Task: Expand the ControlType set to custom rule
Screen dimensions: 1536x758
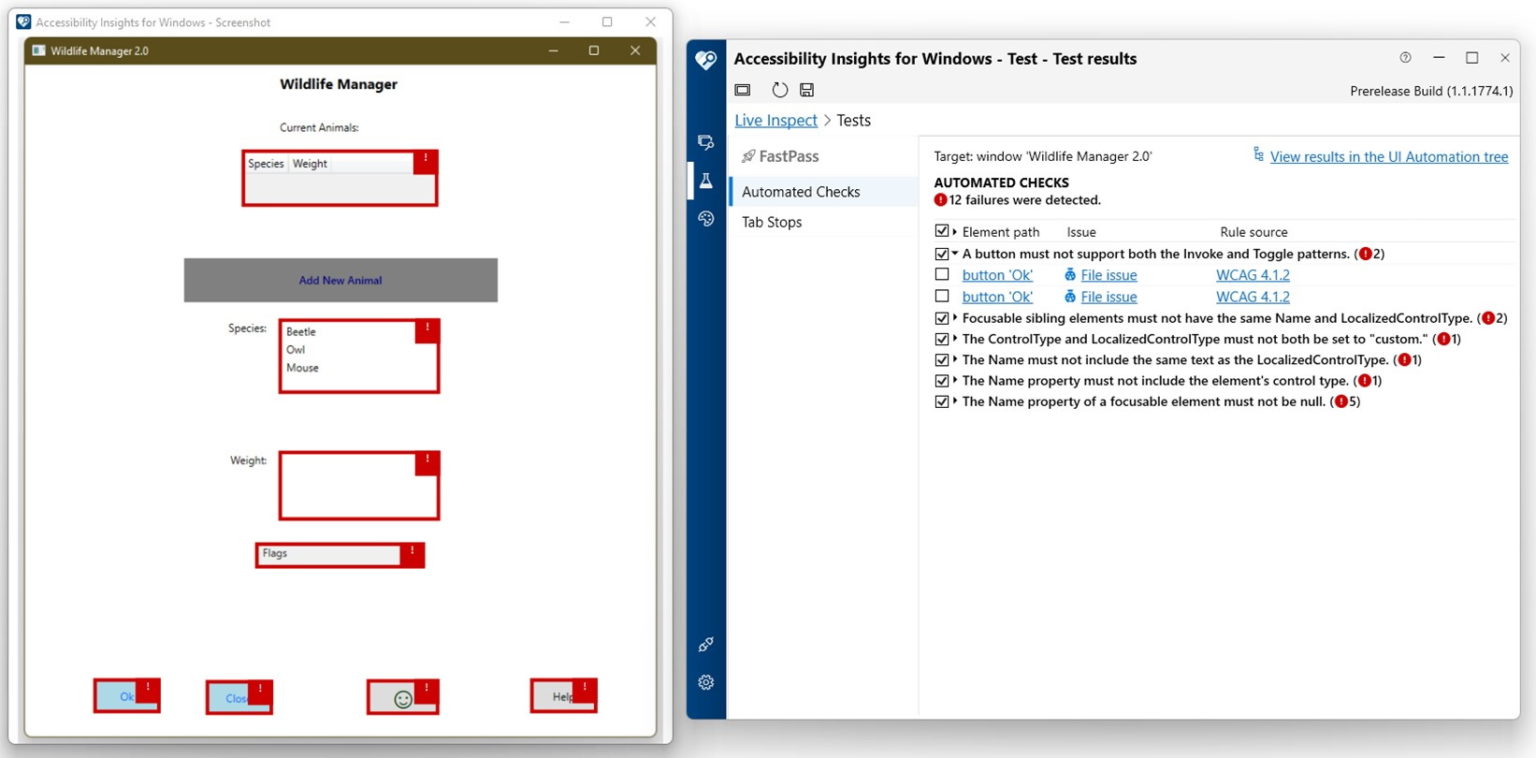Action: tap(953, 338)
